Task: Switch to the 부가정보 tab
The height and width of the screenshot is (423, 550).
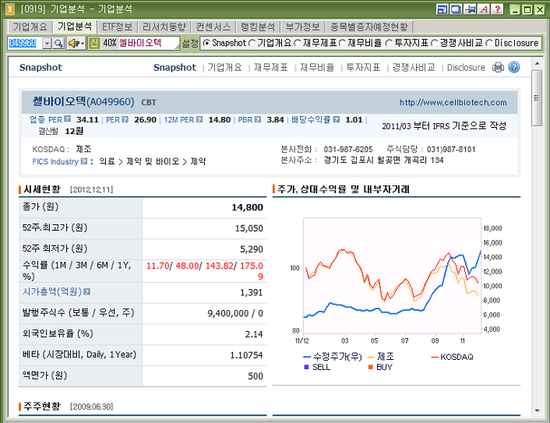Action: (x=303, y=27)
